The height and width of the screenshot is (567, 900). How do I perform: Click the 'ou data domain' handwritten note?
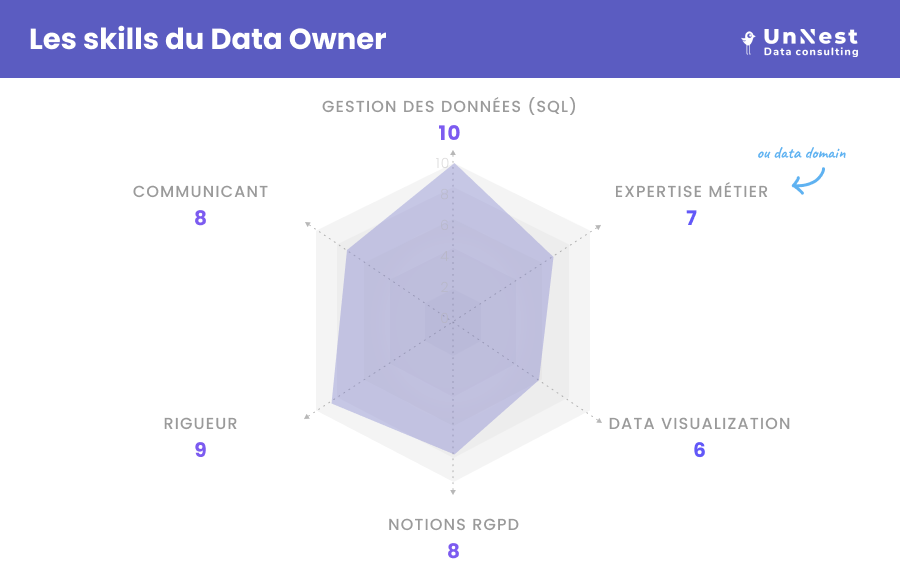801,154
